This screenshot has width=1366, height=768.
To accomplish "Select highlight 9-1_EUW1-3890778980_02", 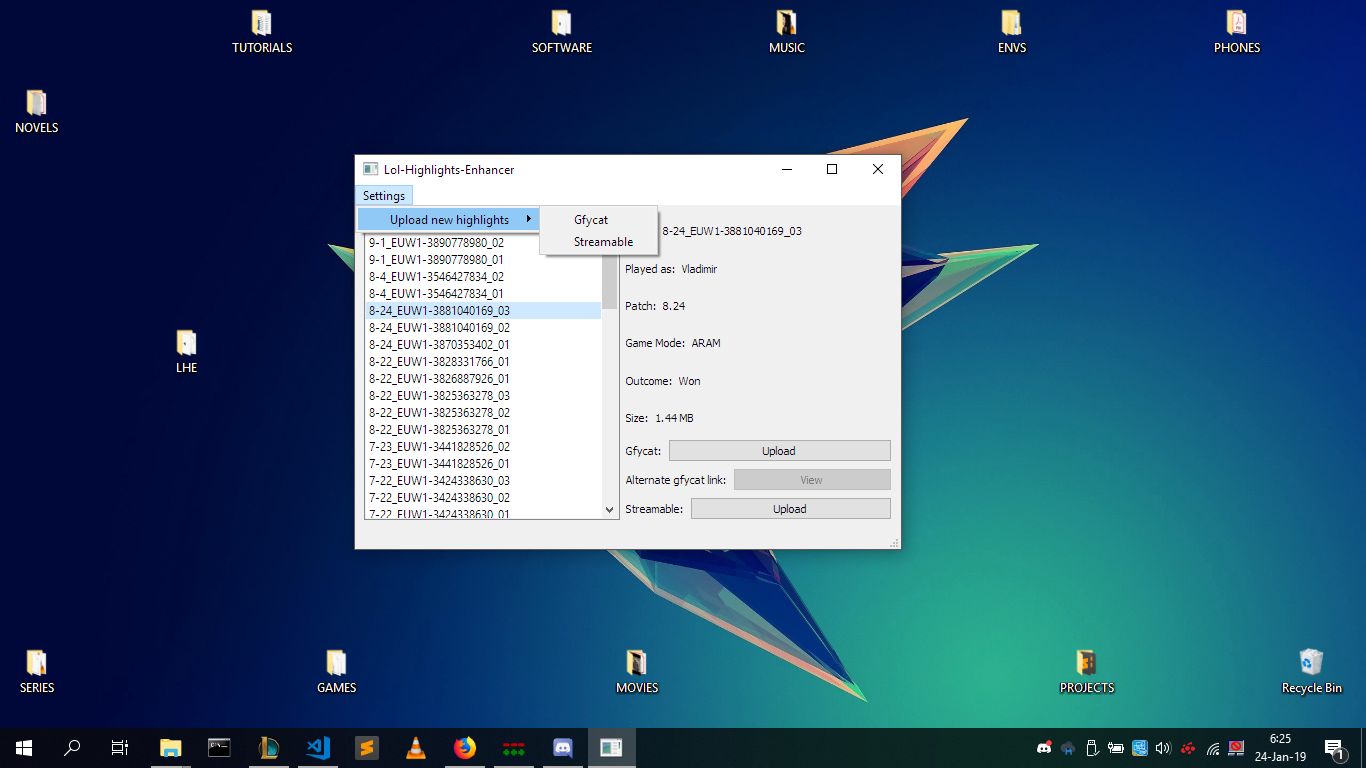I will pyautogui.click(x=483, y=243).
